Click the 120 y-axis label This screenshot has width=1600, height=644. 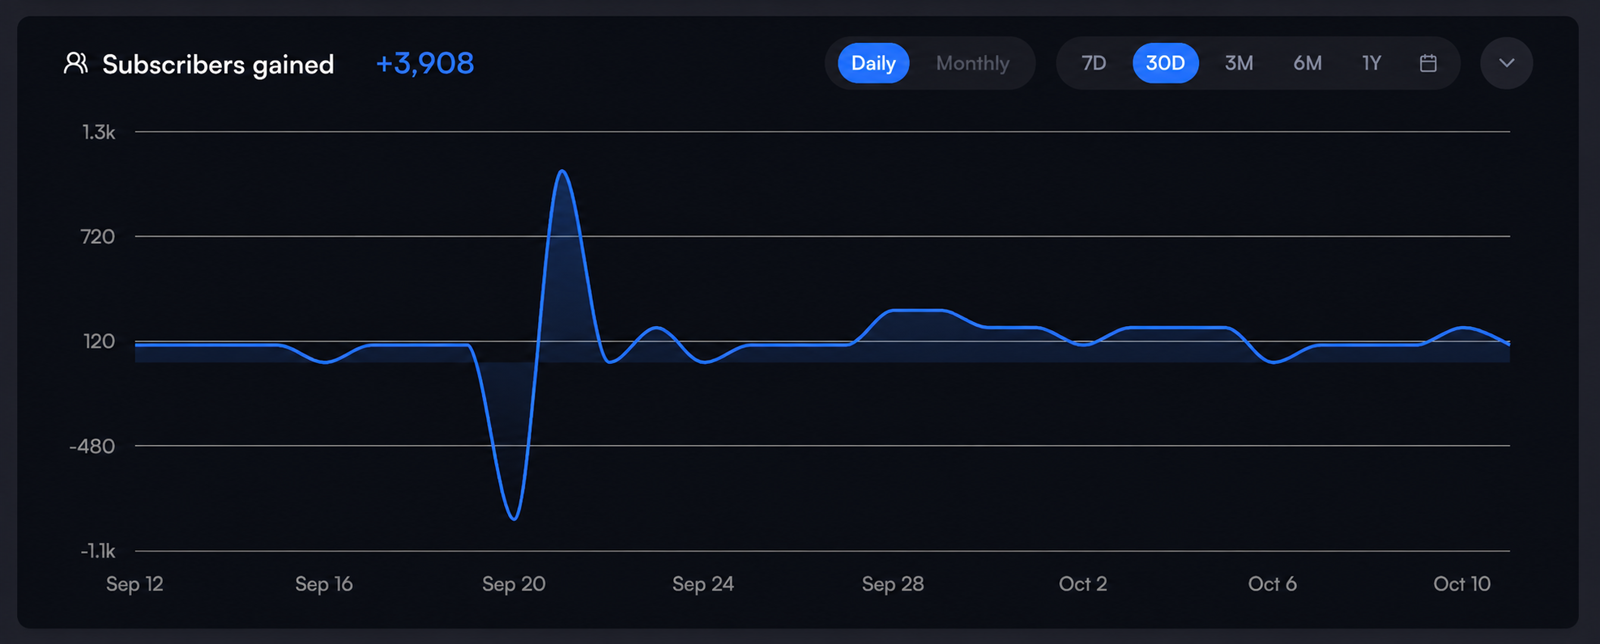click(99, 342)
